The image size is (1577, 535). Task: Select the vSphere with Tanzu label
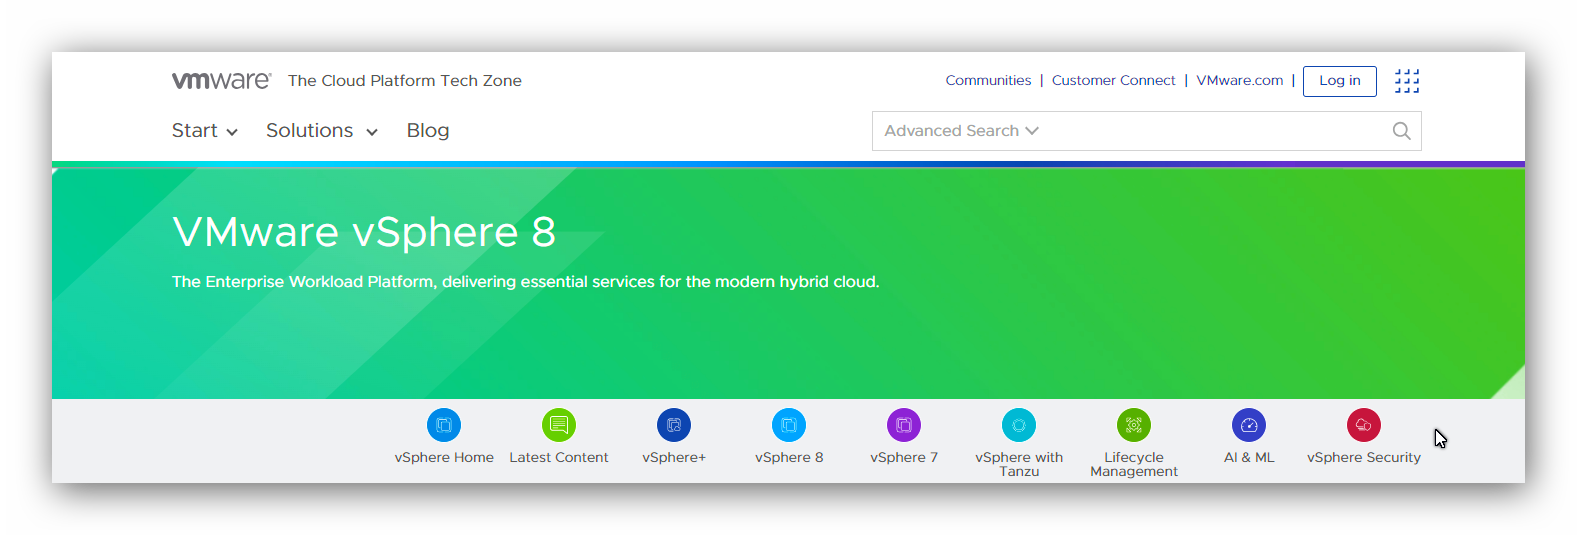tap(1019, 464)
